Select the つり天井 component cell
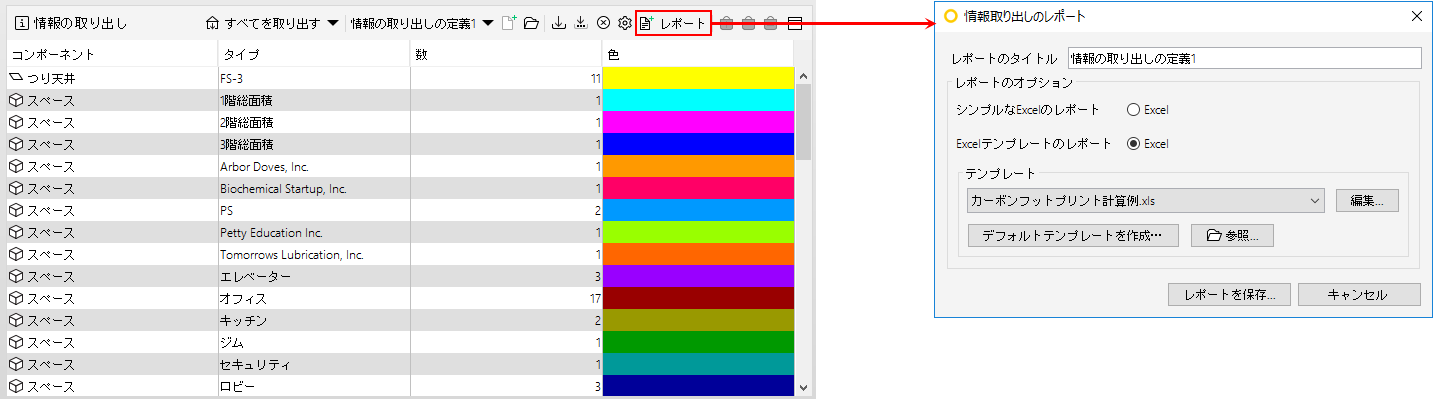The image size is (1435, 399). 112,78
